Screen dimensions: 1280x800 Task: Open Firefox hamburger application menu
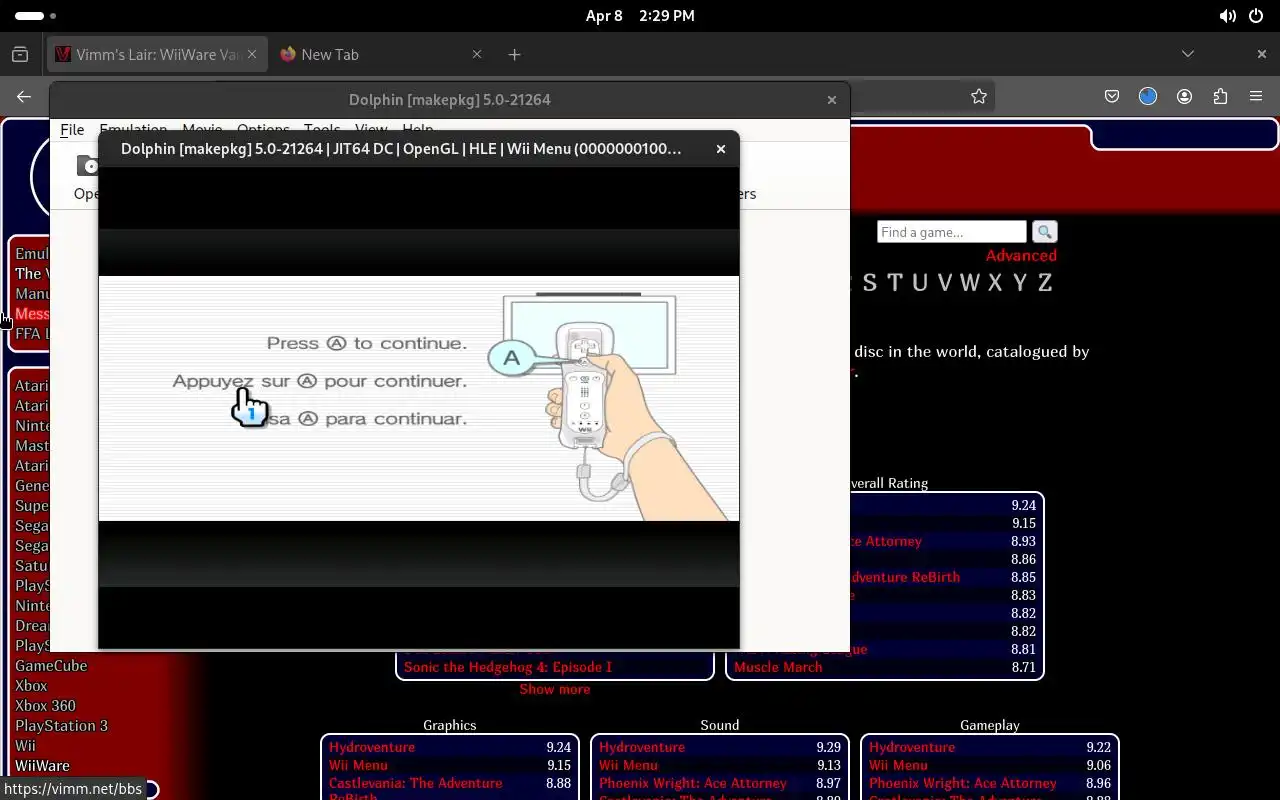[1256, 96]
